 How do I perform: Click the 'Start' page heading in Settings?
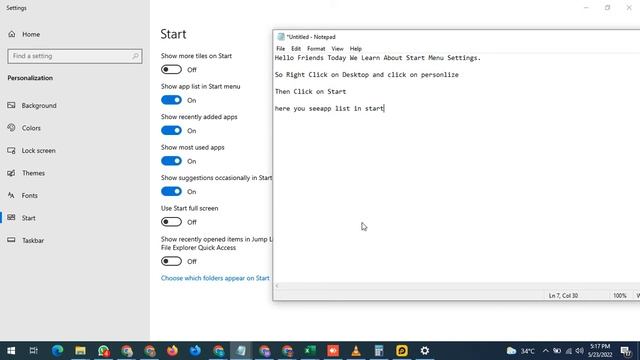[173, 34]
